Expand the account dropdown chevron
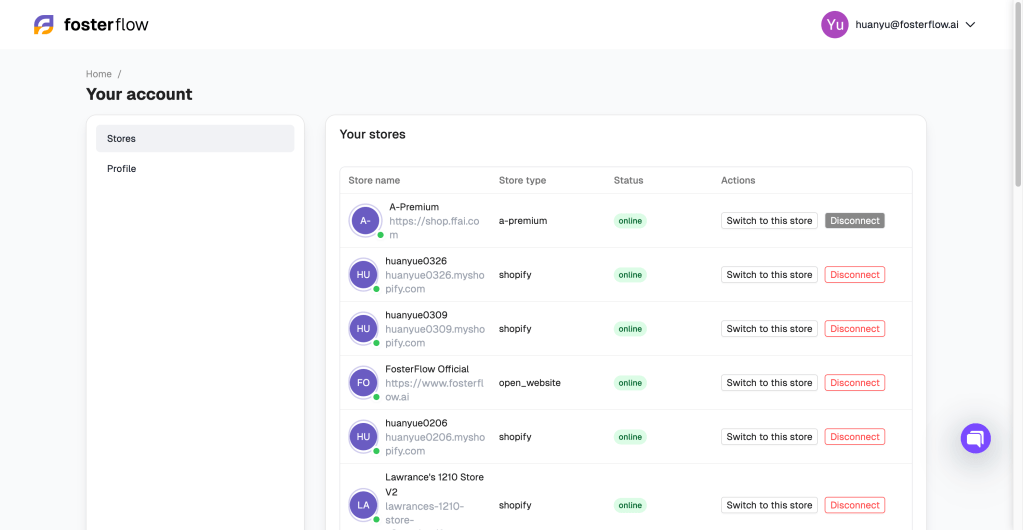 coord(970,25)
